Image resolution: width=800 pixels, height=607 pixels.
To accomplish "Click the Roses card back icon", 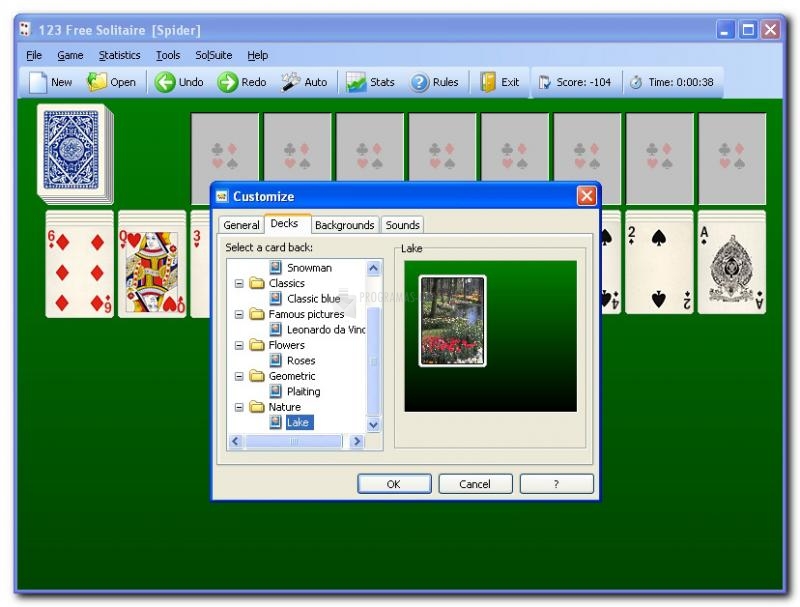I will point(276,360).
